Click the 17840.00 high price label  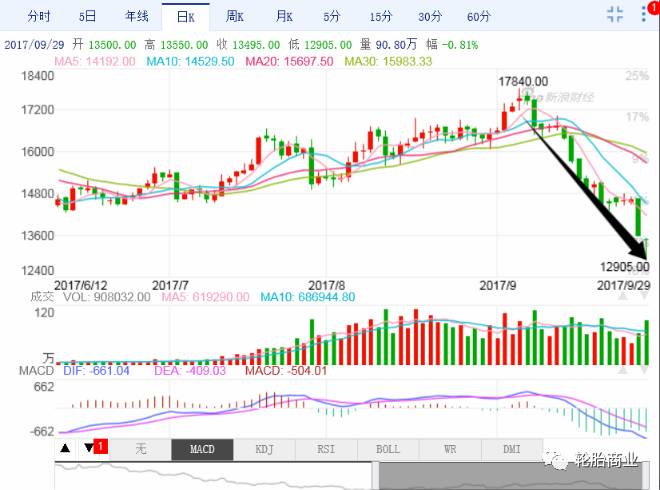[523, 82]
